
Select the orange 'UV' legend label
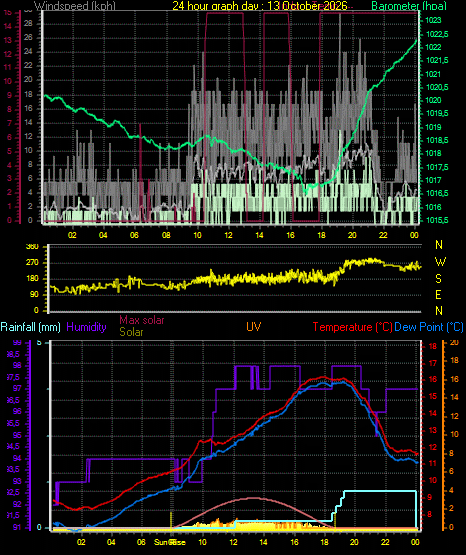254,327
